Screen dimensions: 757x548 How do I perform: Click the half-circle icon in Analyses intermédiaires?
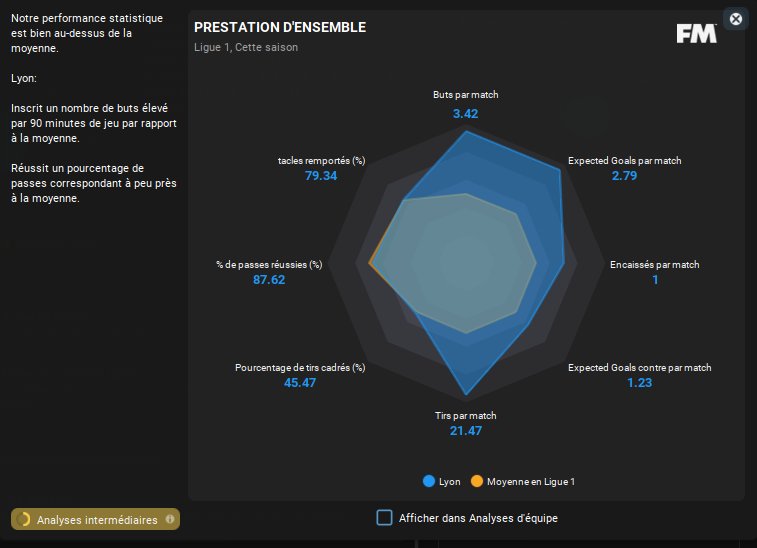(x=24, y=520)
